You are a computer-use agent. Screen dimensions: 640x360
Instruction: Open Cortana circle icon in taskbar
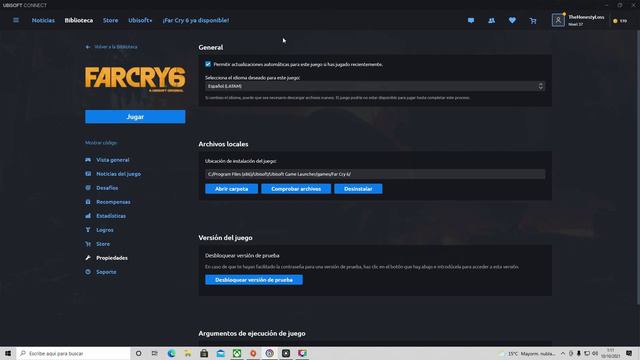[x=138, y=353]
